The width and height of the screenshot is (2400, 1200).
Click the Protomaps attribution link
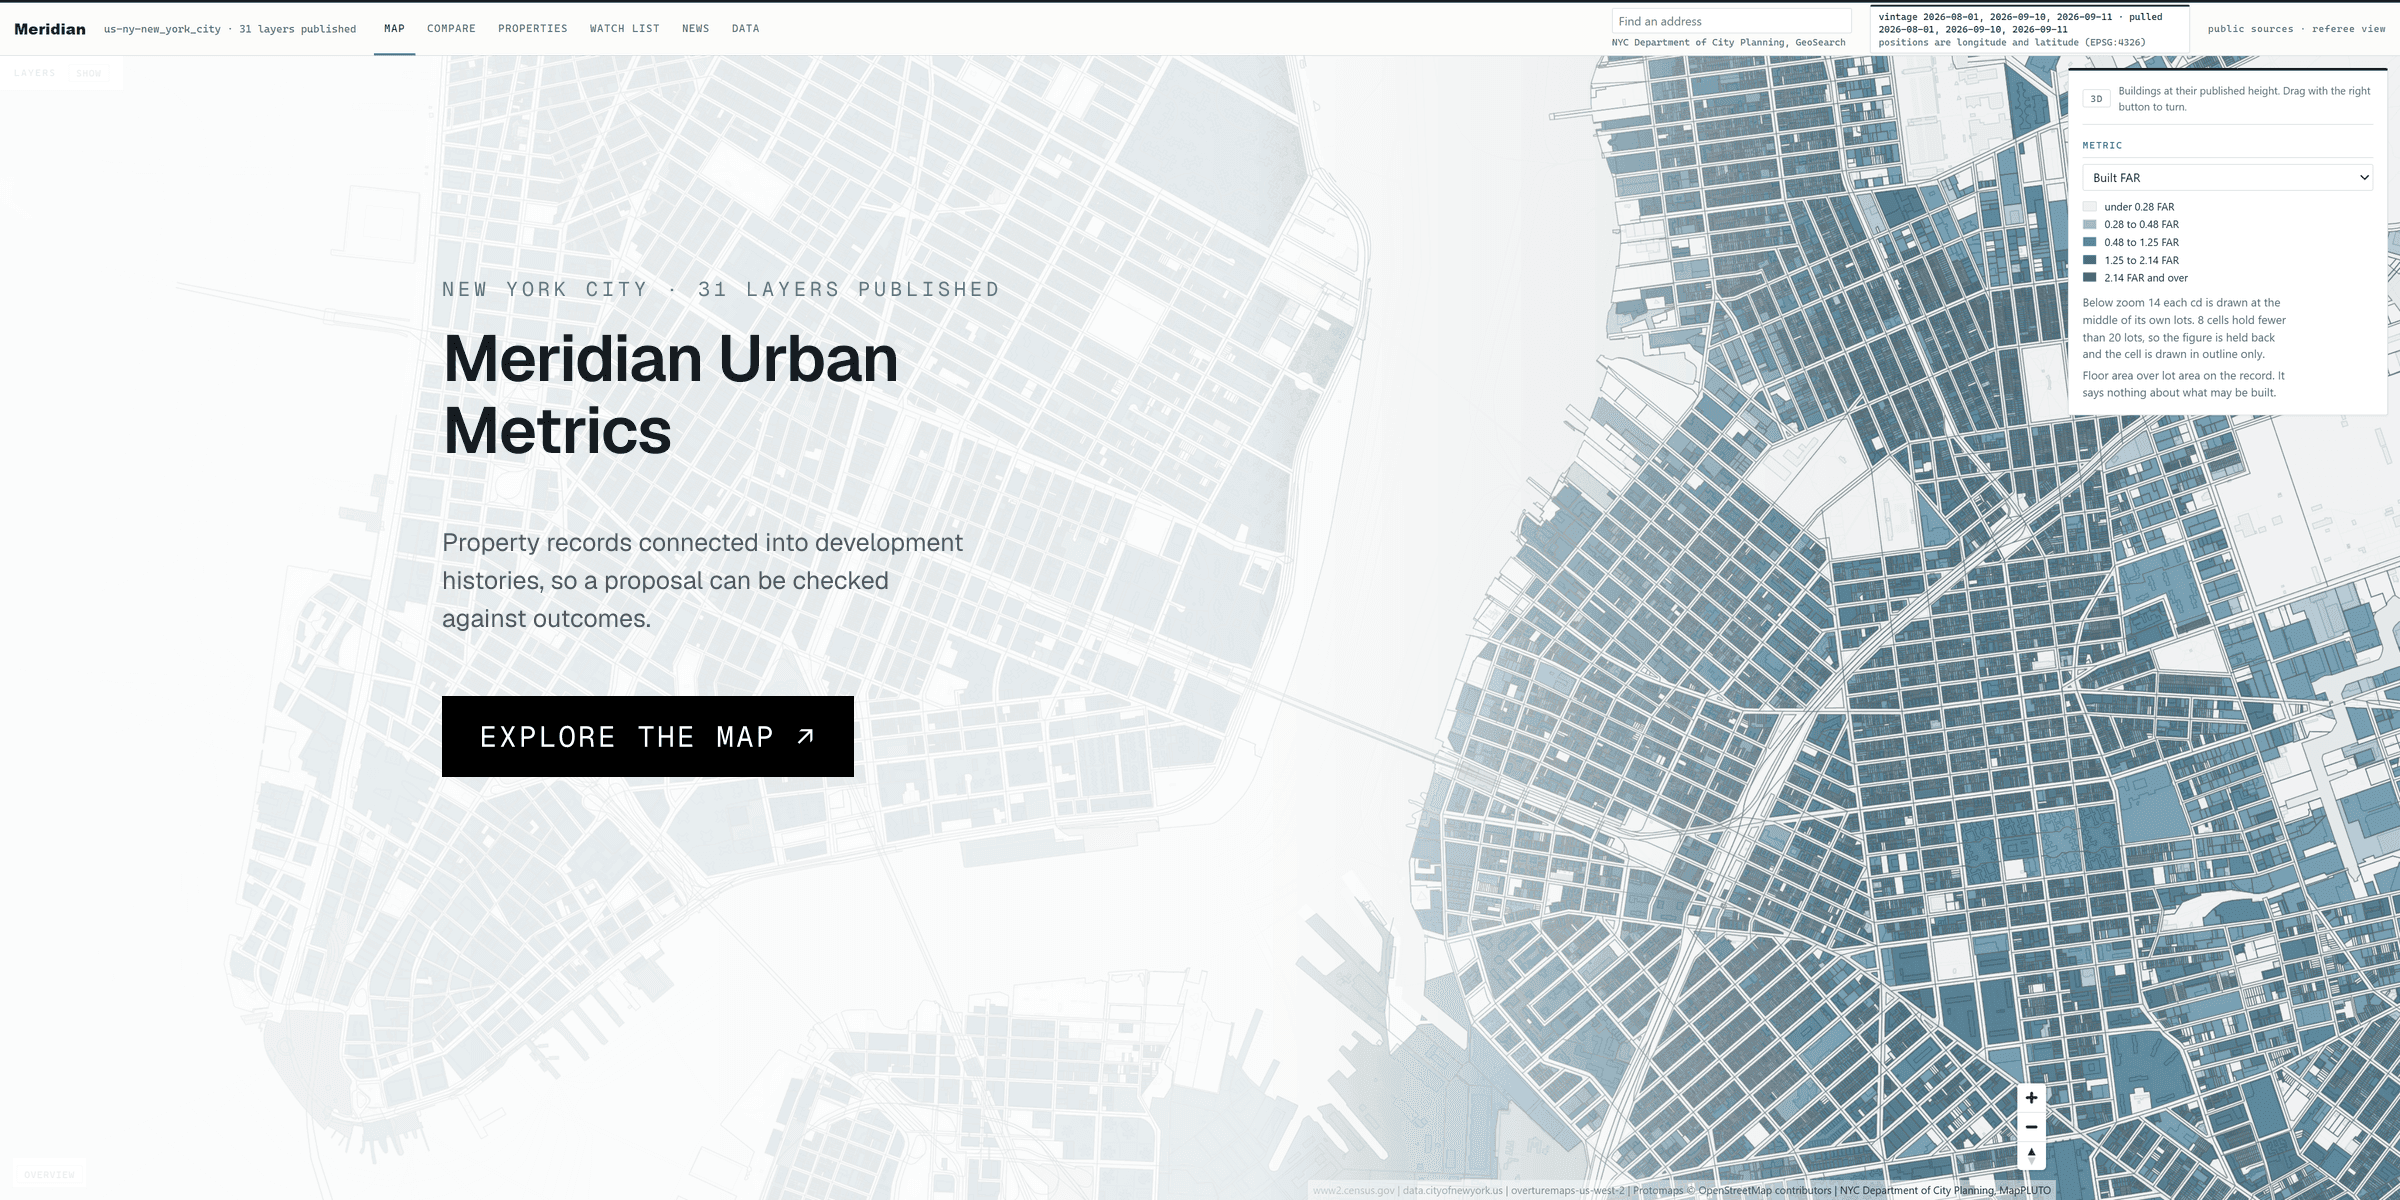(1659, 1190)
